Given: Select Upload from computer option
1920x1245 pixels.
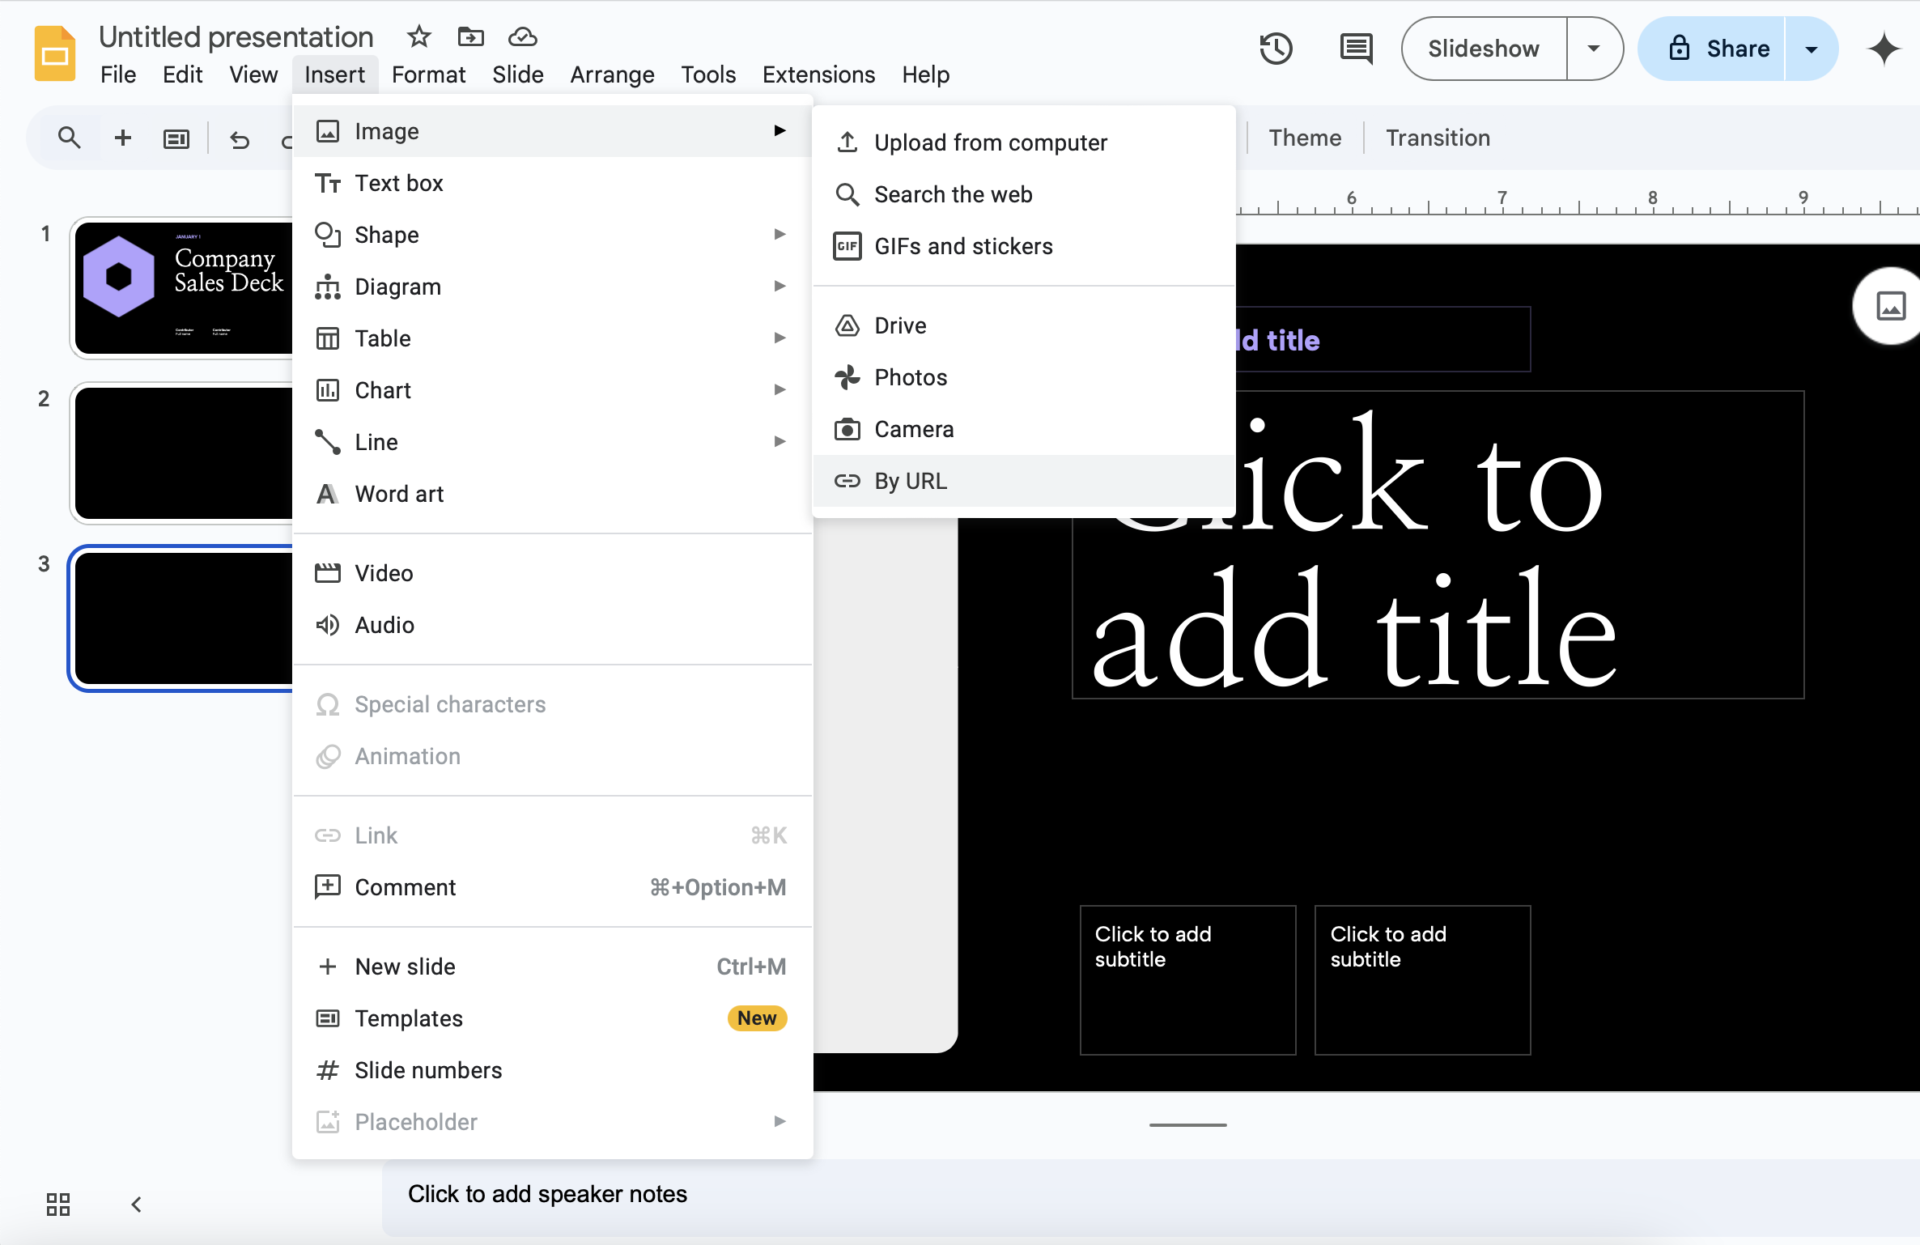Looking at the screenshot, I should (1024, 142).
